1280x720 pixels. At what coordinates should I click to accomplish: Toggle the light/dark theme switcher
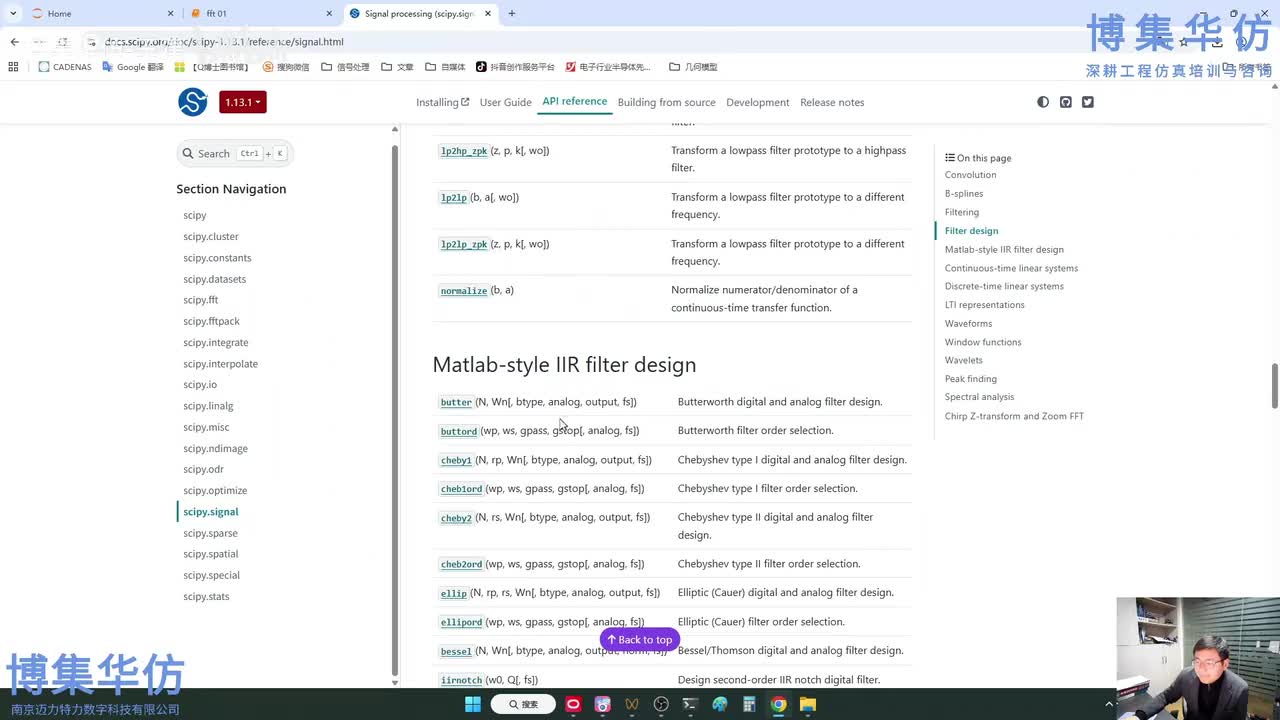[1043, 102]
